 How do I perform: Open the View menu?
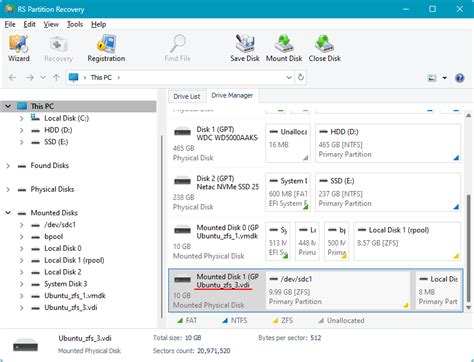(x=51, y=24)
